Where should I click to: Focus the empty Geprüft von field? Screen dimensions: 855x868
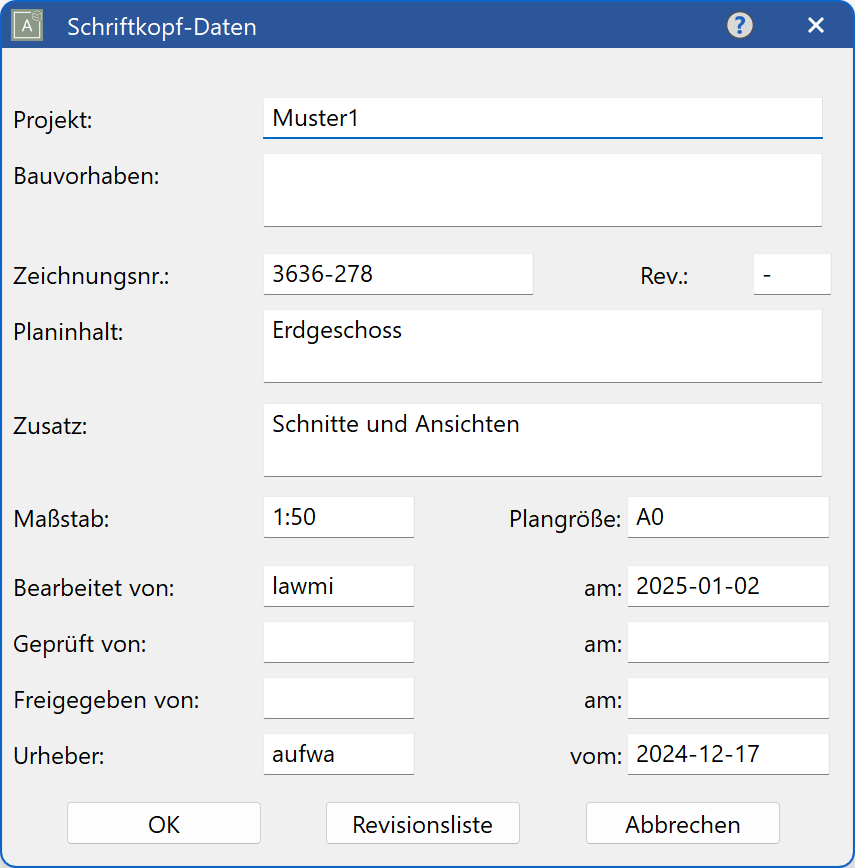338,642
